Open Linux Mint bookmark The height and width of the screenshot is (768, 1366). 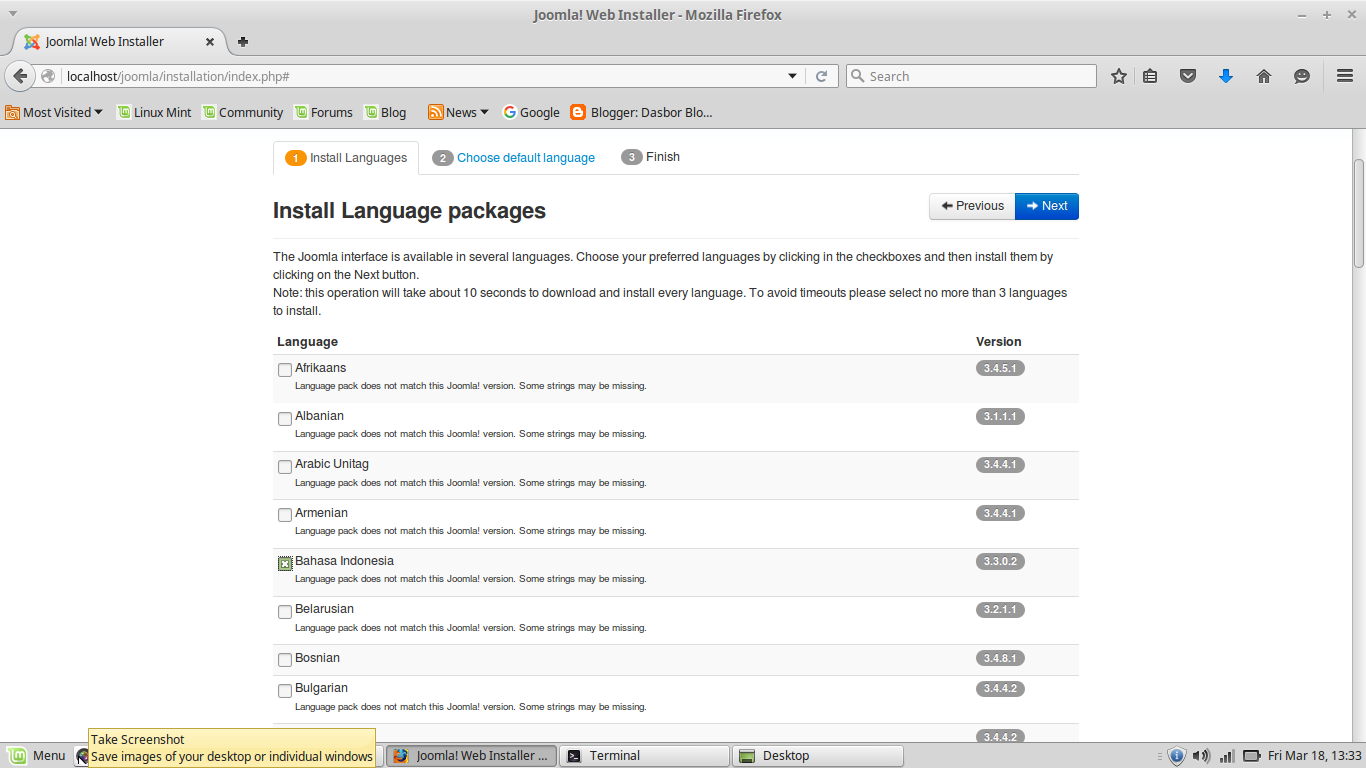(154, 112)
